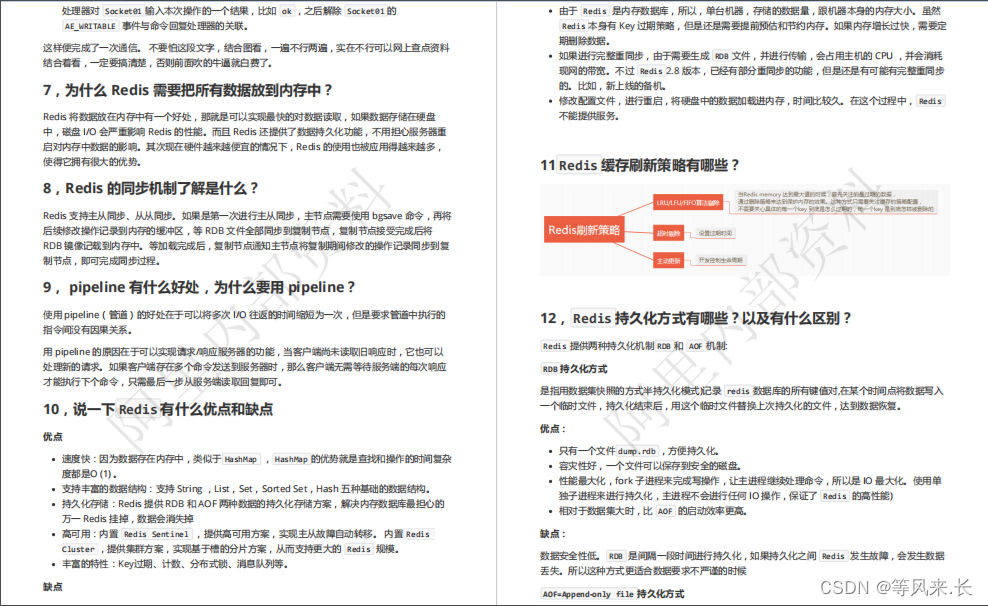
Task: Click heading "12，Redis 持久化方式有哪些？以及有什么区别？"
Action: pos(696,319)
